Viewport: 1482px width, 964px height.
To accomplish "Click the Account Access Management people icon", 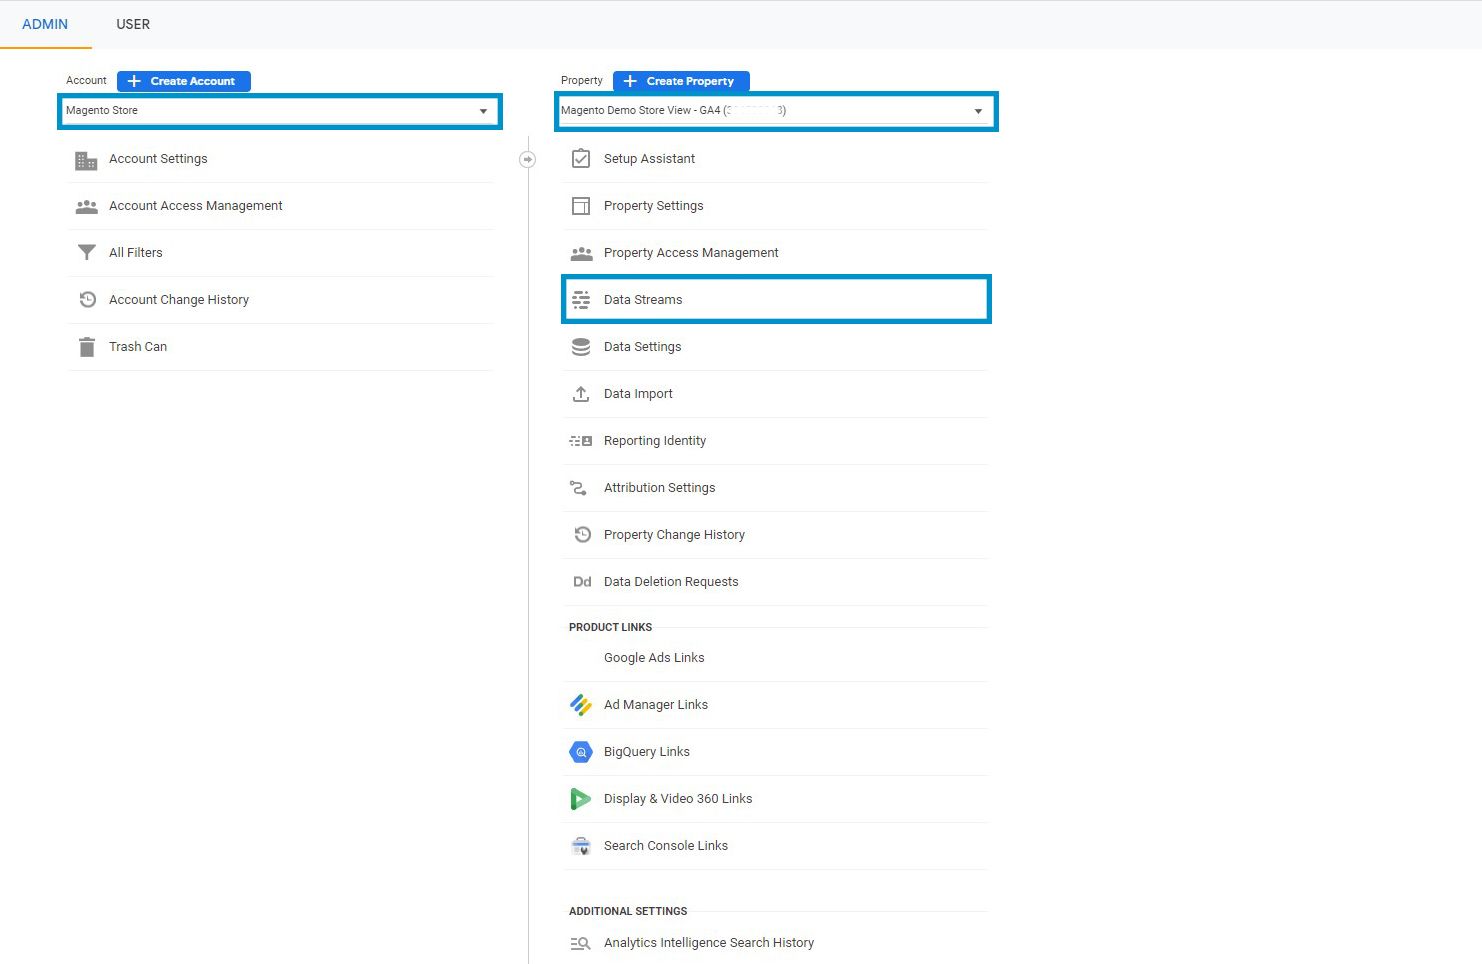I will pyautogui.click(x=87, y=205).
